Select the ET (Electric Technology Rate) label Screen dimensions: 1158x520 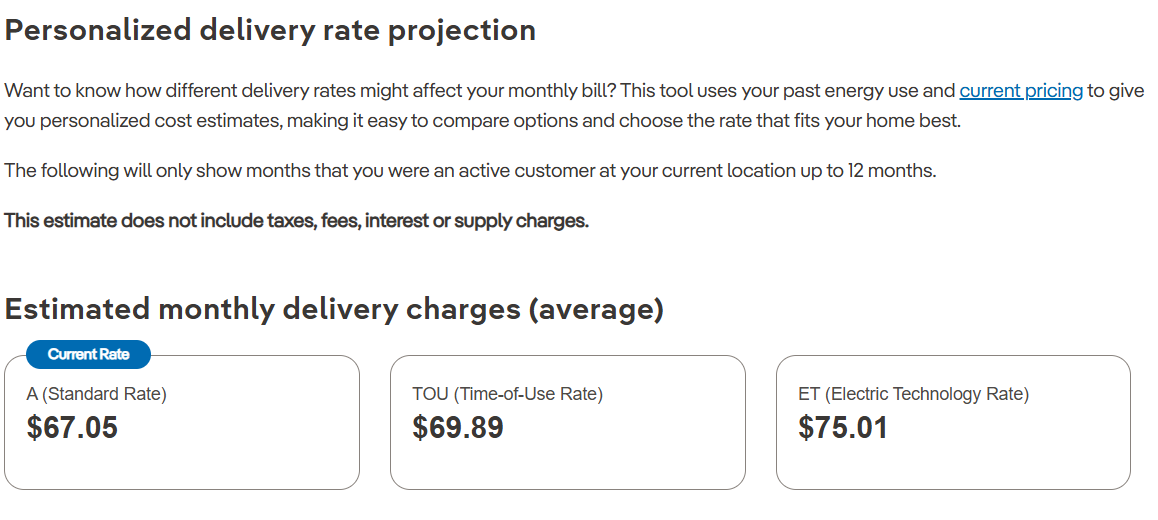914,394
